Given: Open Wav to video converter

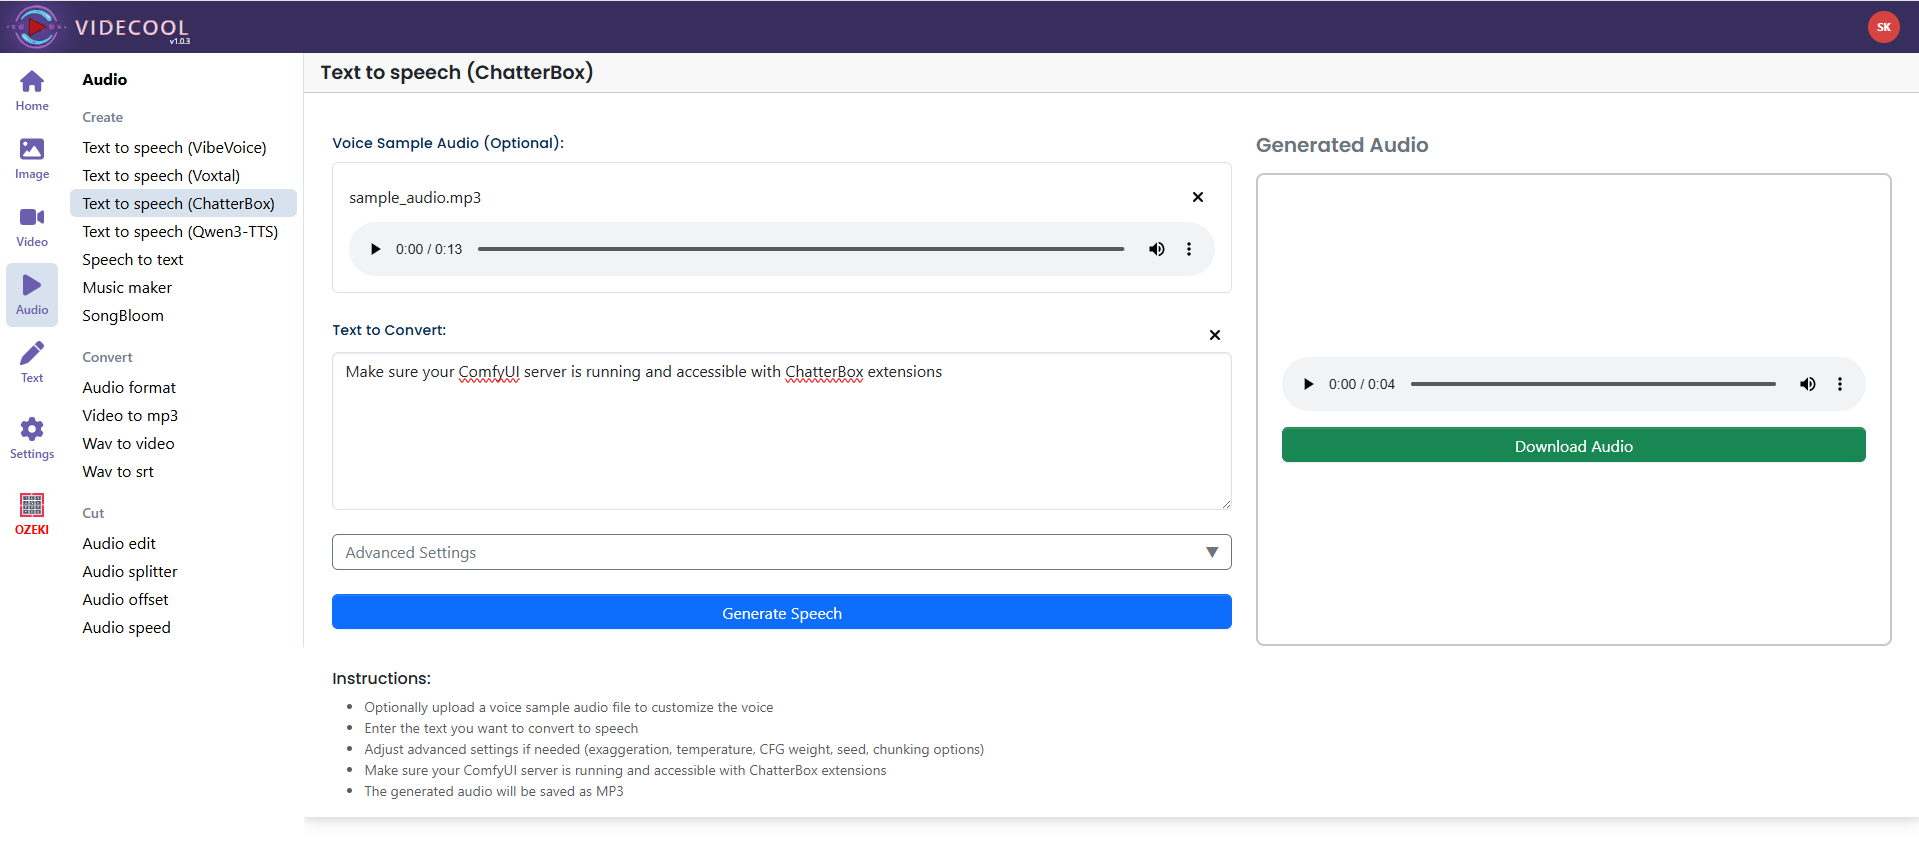Looking at the screenshot, I should tap(128, 444).
